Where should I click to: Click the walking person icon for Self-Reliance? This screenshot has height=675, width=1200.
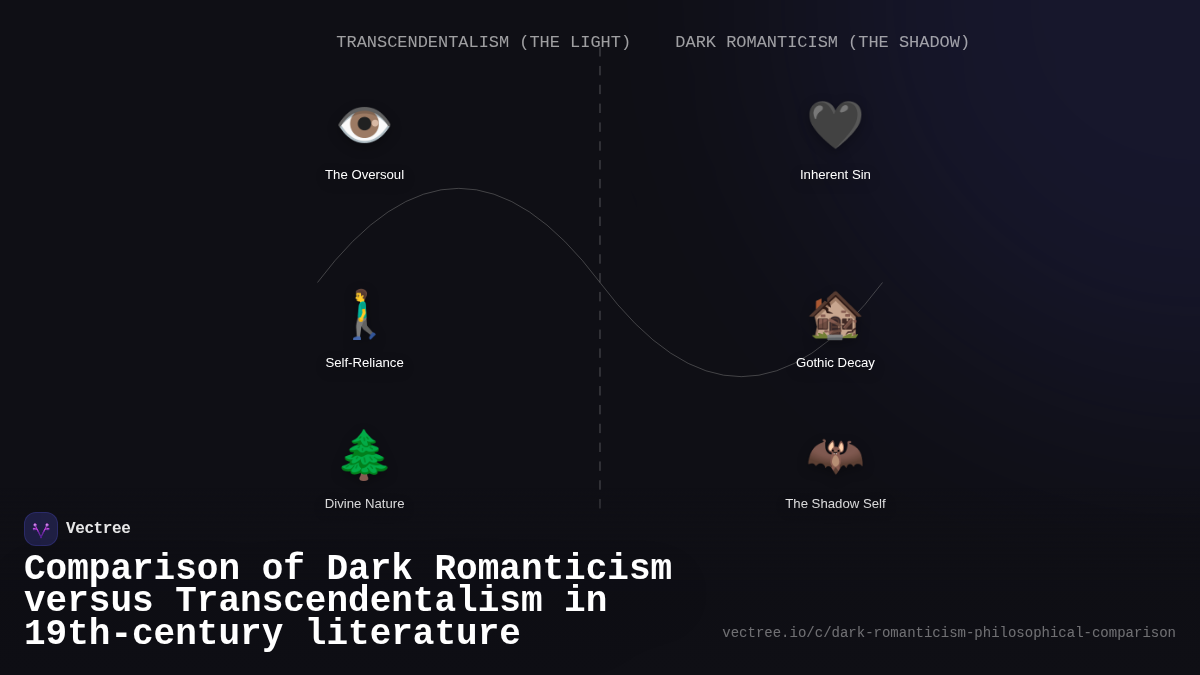364,314
